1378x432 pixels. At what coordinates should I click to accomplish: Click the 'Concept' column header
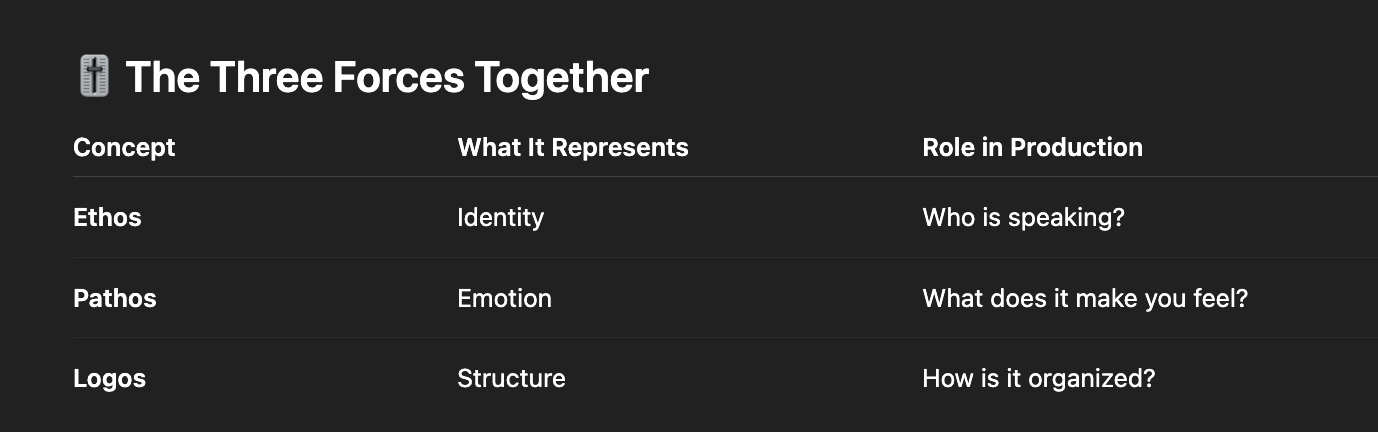(124, 147)
